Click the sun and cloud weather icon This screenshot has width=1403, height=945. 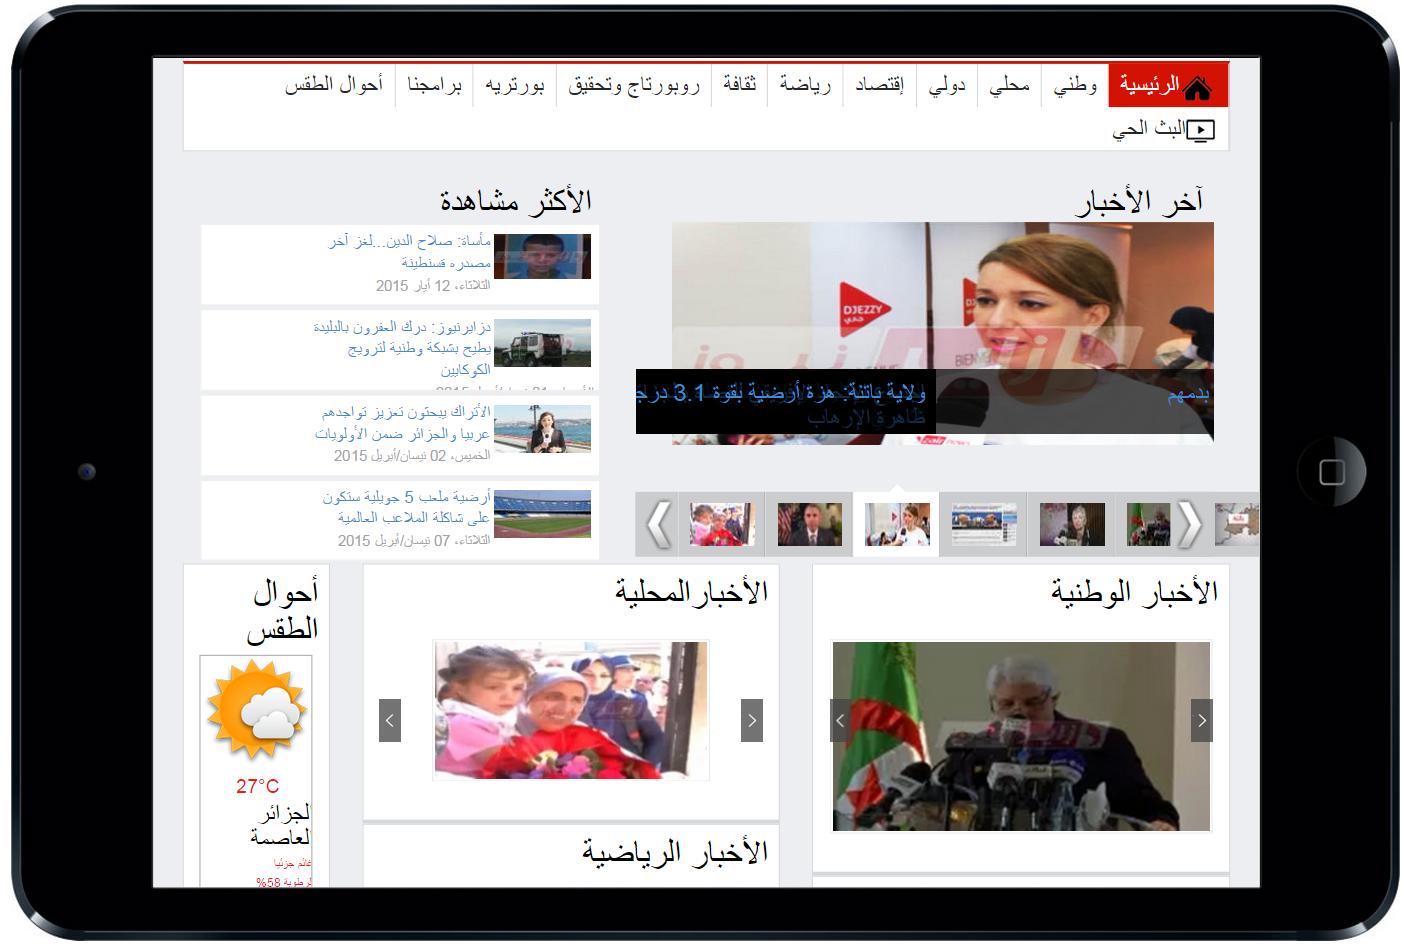pos(256,707)
